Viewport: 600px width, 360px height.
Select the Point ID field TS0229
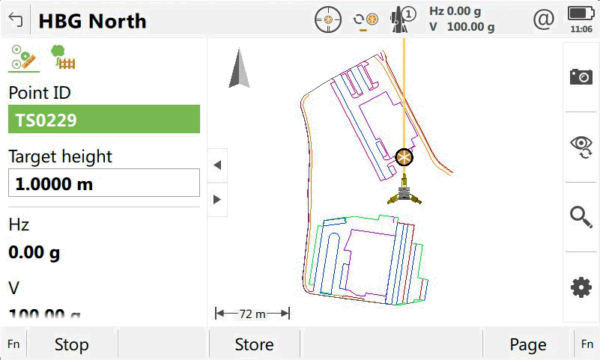coord(104,119)
